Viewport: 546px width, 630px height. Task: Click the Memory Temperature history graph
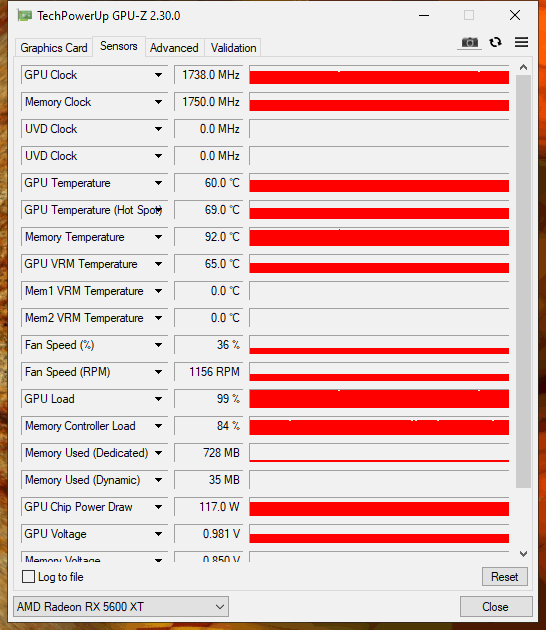pos(379,237)
